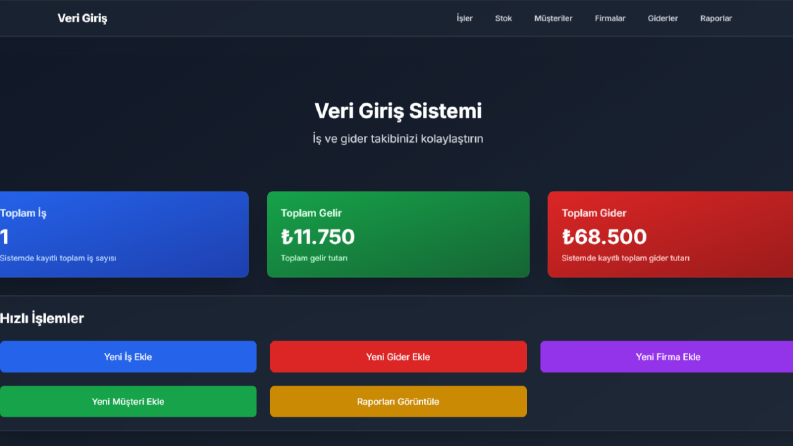Click the Sistemde kayıtlı toplam iş sayısı caption
This screenshot has width=793, height=446.
pos(58,258)
